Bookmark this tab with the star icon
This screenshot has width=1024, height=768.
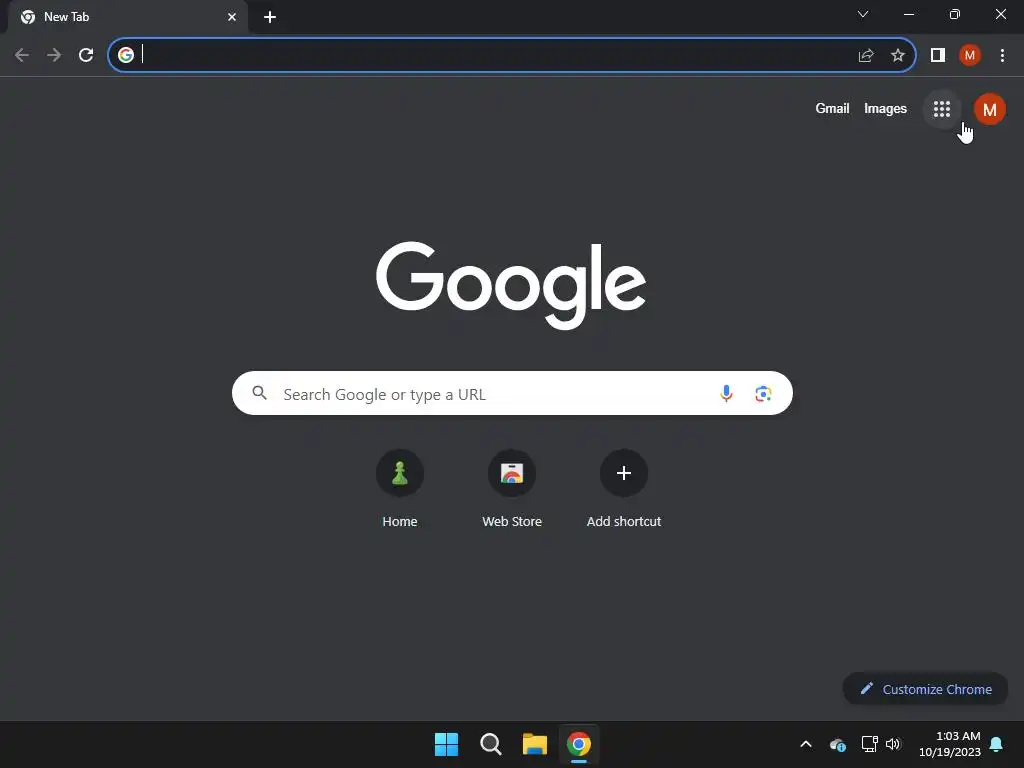[x=898, y=56]
